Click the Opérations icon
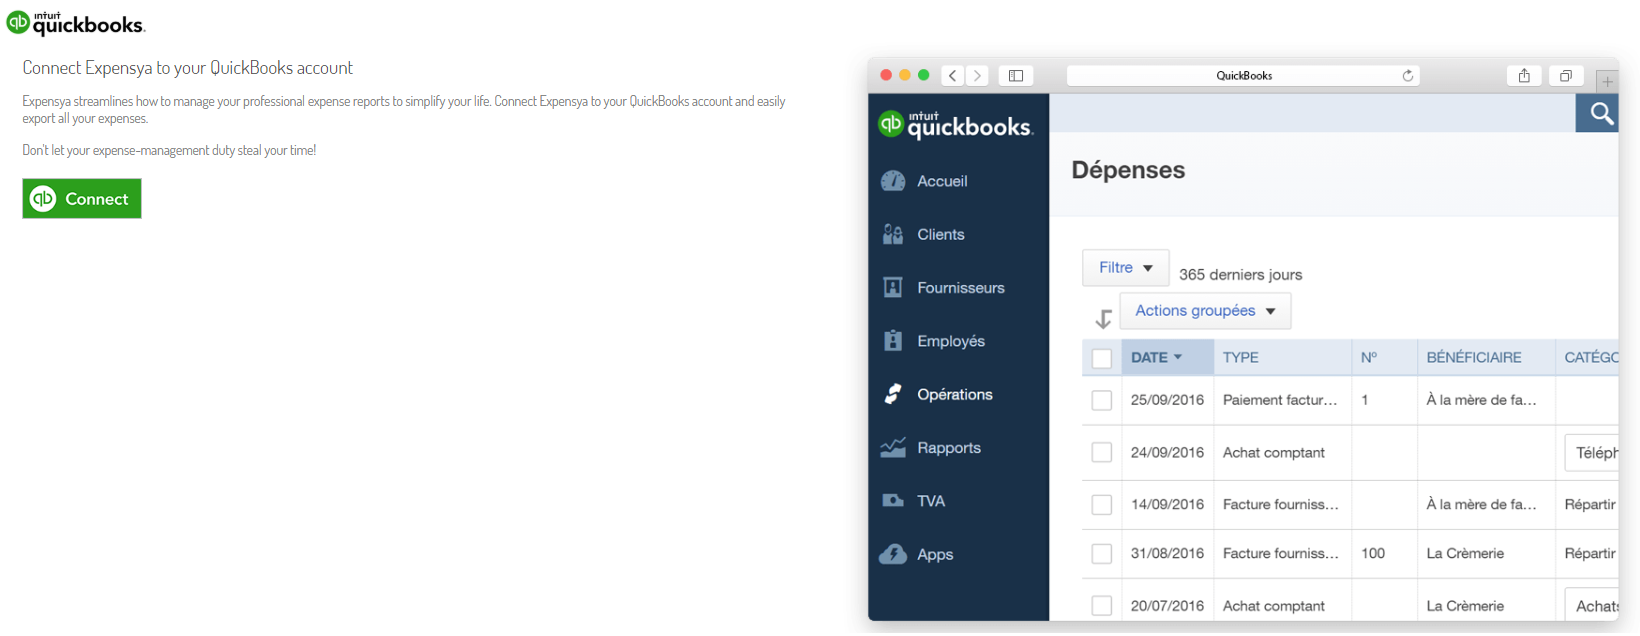This screenshot has width=1640, height=636. 893,394
